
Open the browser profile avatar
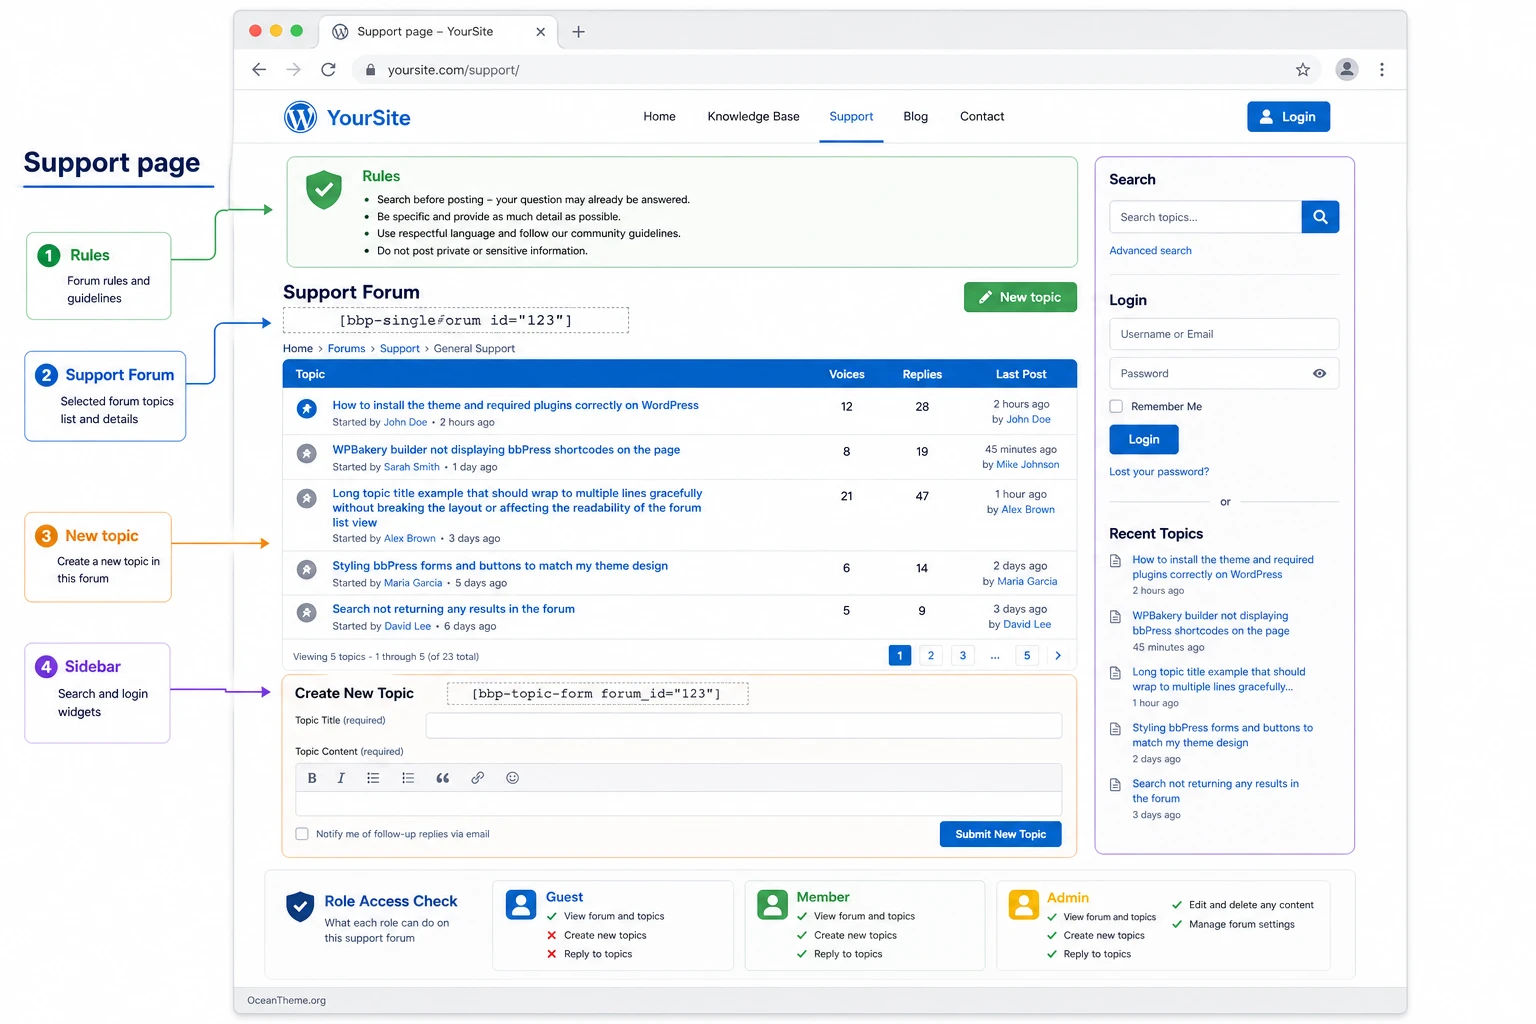coord(1347,69)
